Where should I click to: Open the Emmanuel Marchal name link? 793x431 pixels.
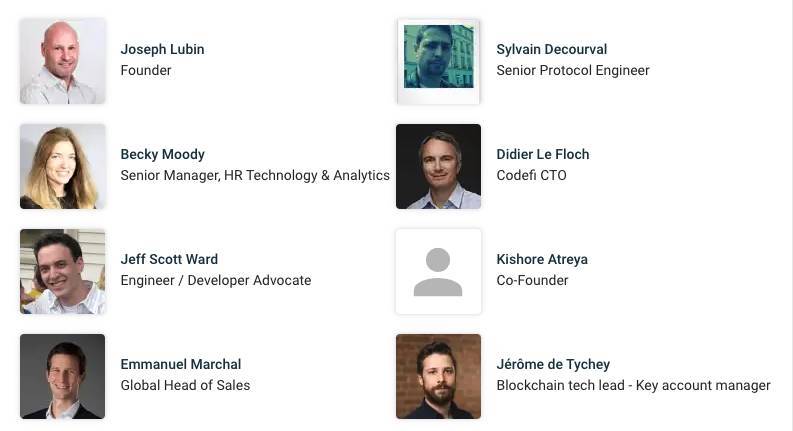181,364
